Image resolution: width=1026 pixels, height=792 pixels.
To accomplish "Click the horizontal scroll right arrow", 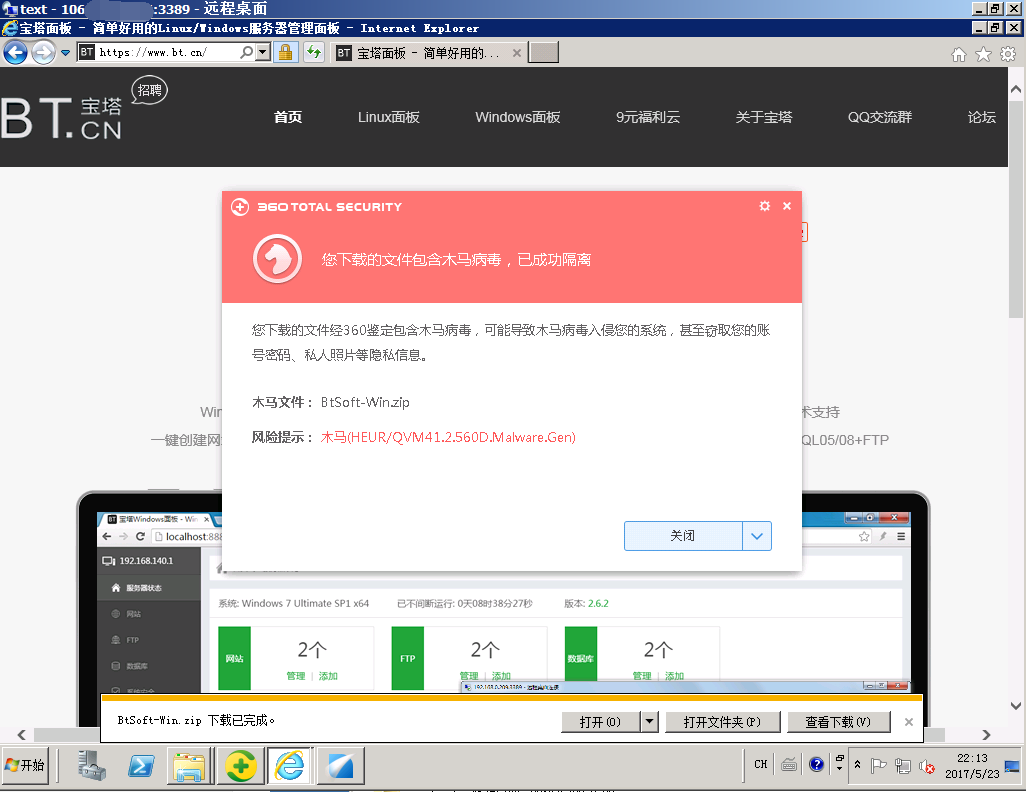I will (986, 734).
